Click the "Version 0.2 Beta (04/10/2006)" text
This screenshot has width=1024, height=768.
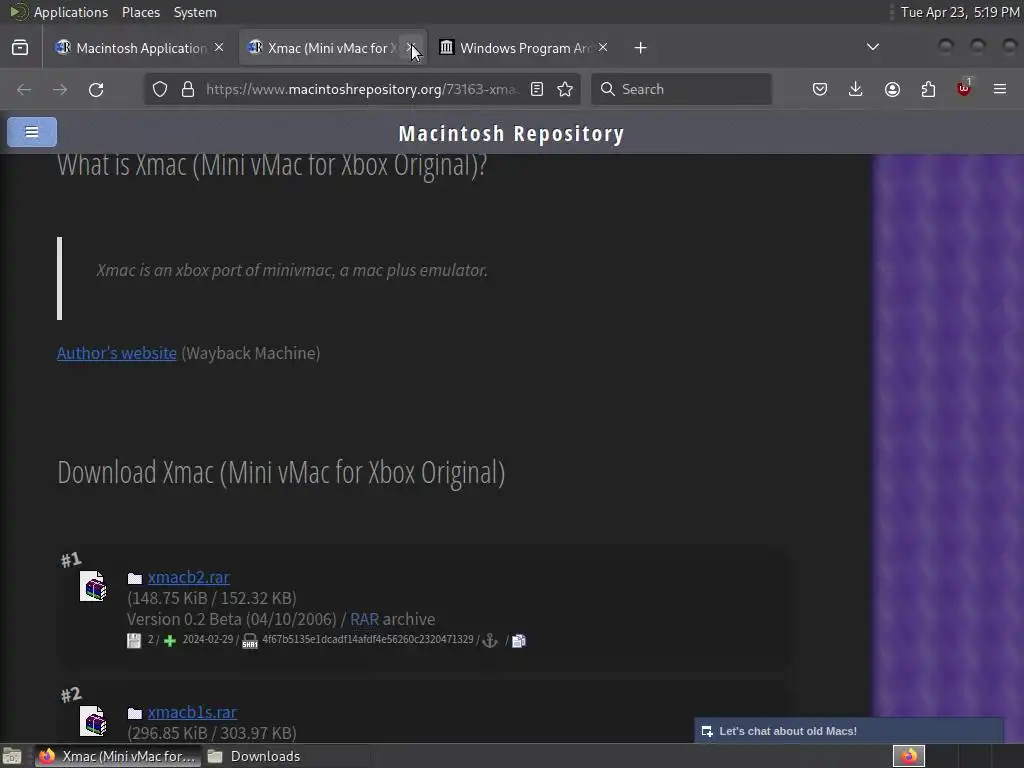pos(232,619)
